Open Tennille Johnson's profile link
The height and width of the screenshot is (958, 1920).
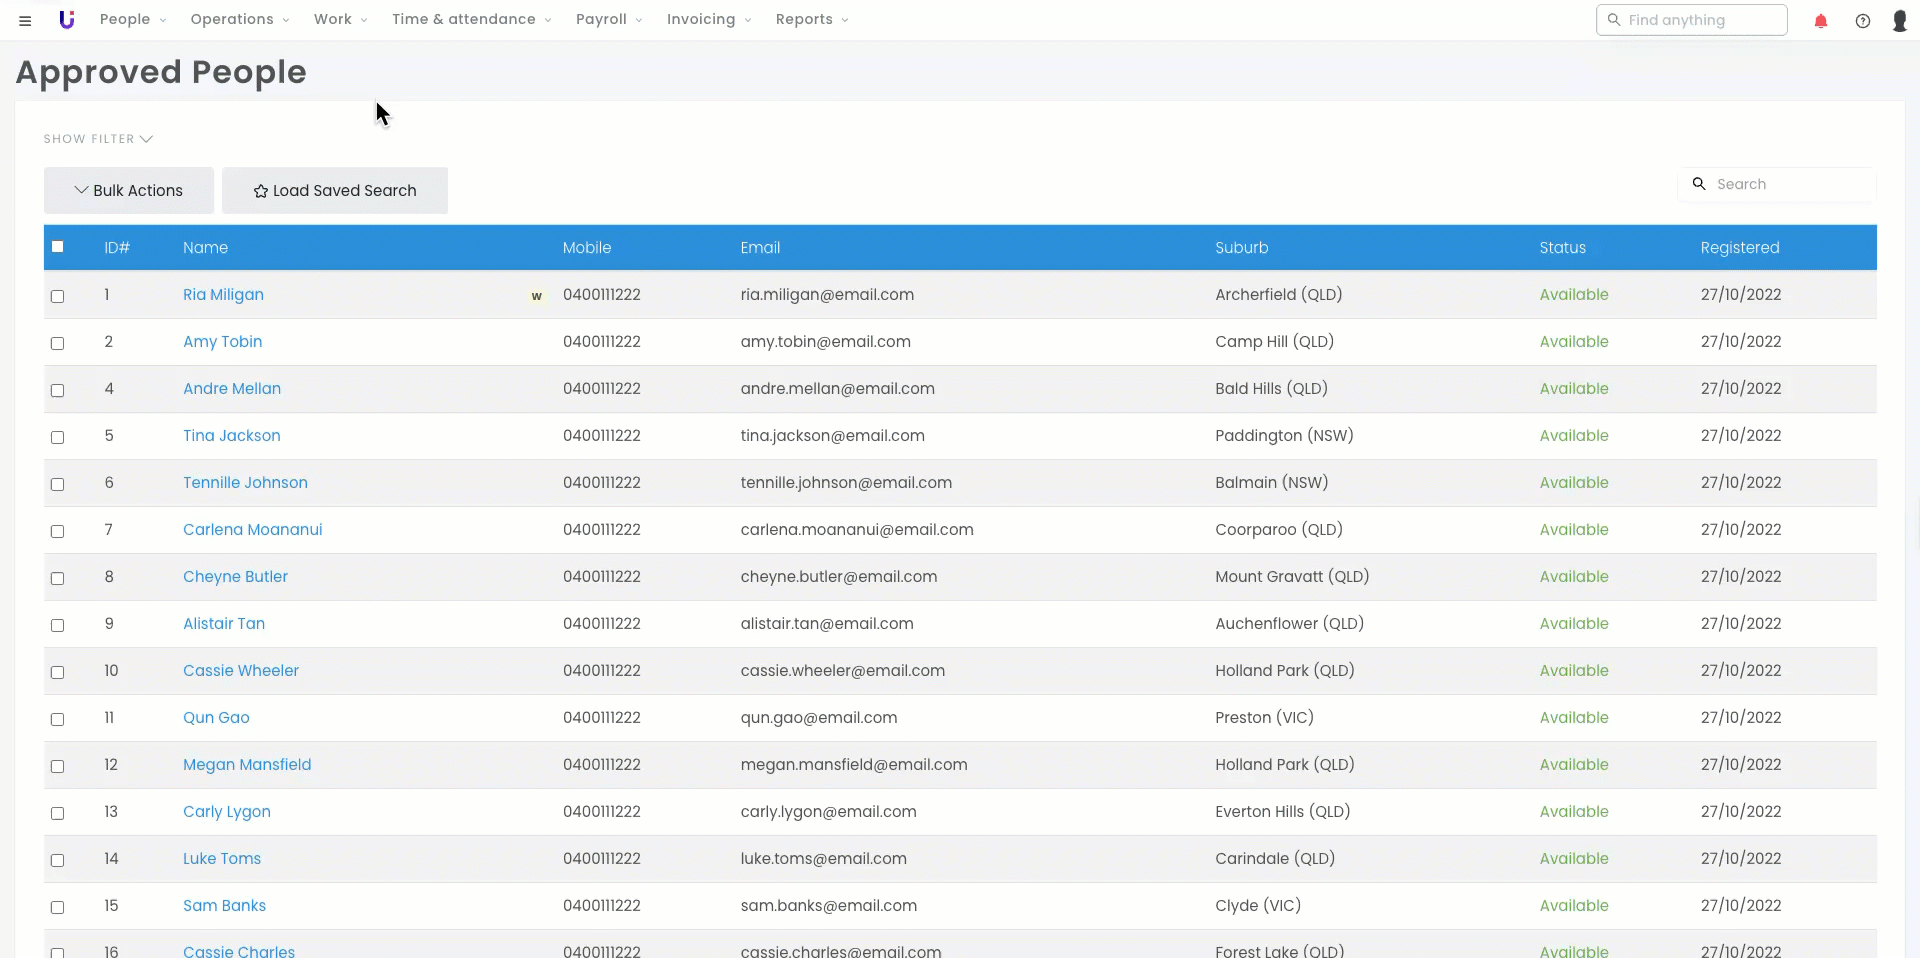(245, 483)
